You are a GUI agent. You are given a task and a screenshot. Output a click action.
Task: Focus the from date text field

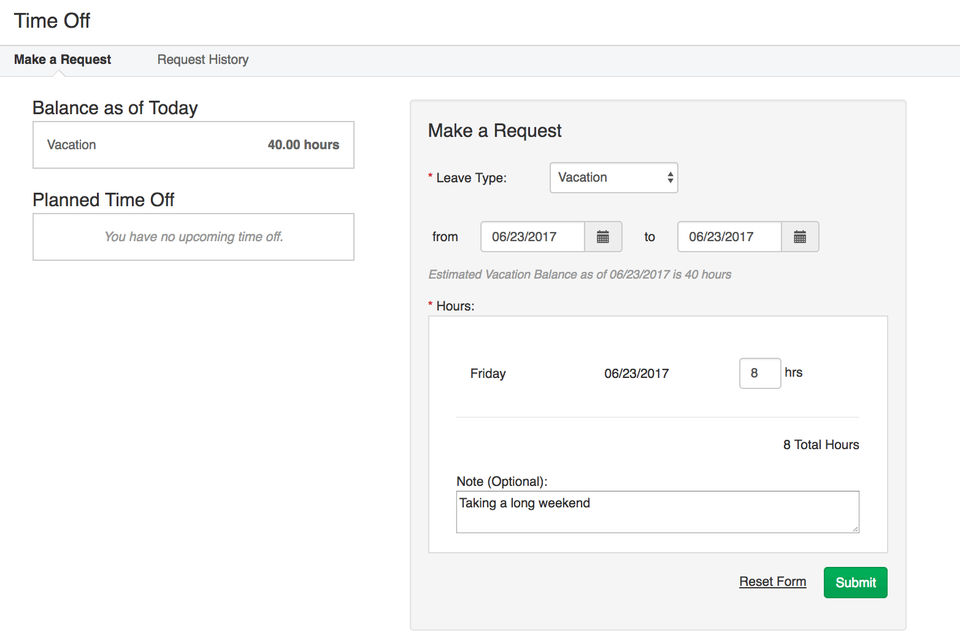tap(532, 237)
